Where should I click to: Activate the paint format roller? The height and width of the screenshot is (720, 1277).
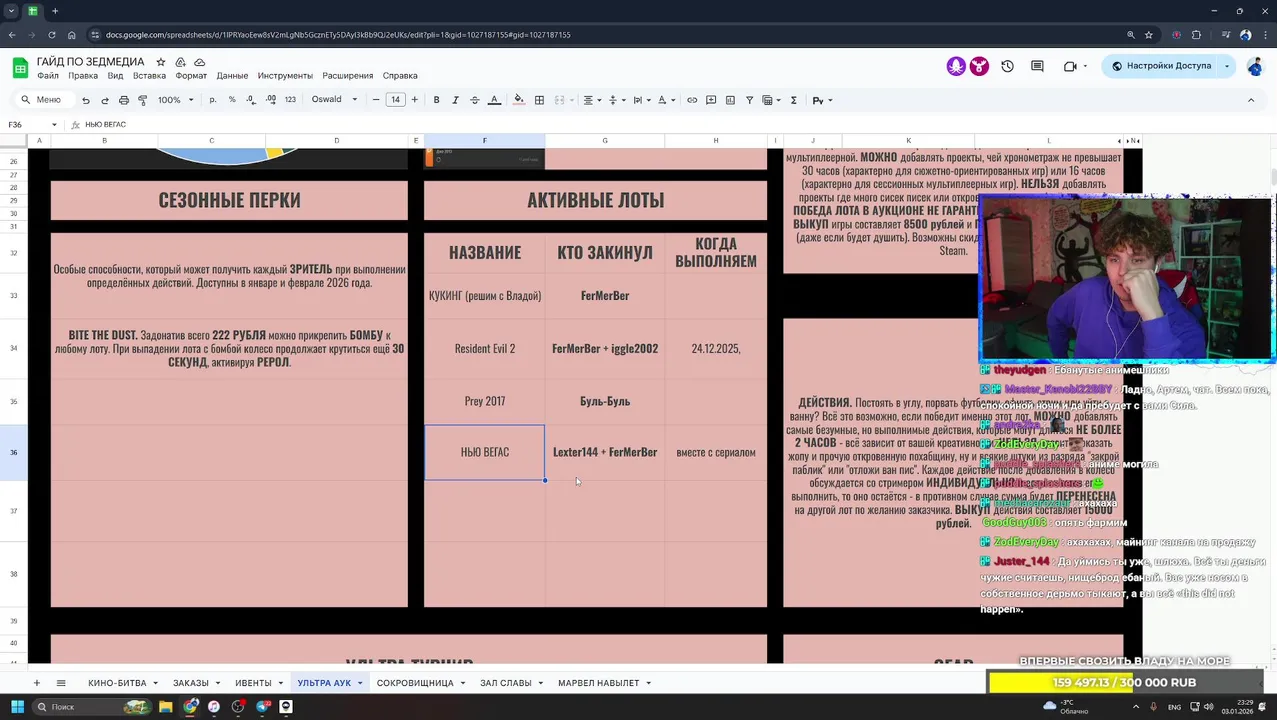coord(143,100)
